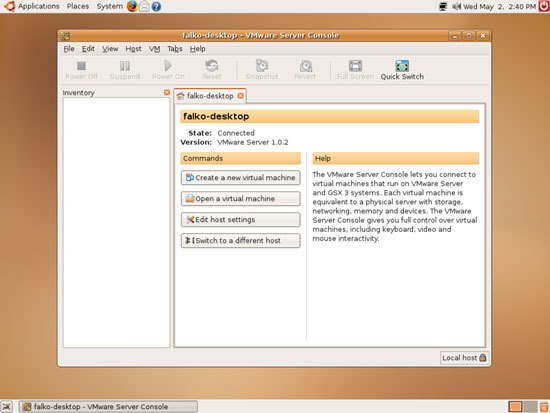Click the Power On play icon

168,66
